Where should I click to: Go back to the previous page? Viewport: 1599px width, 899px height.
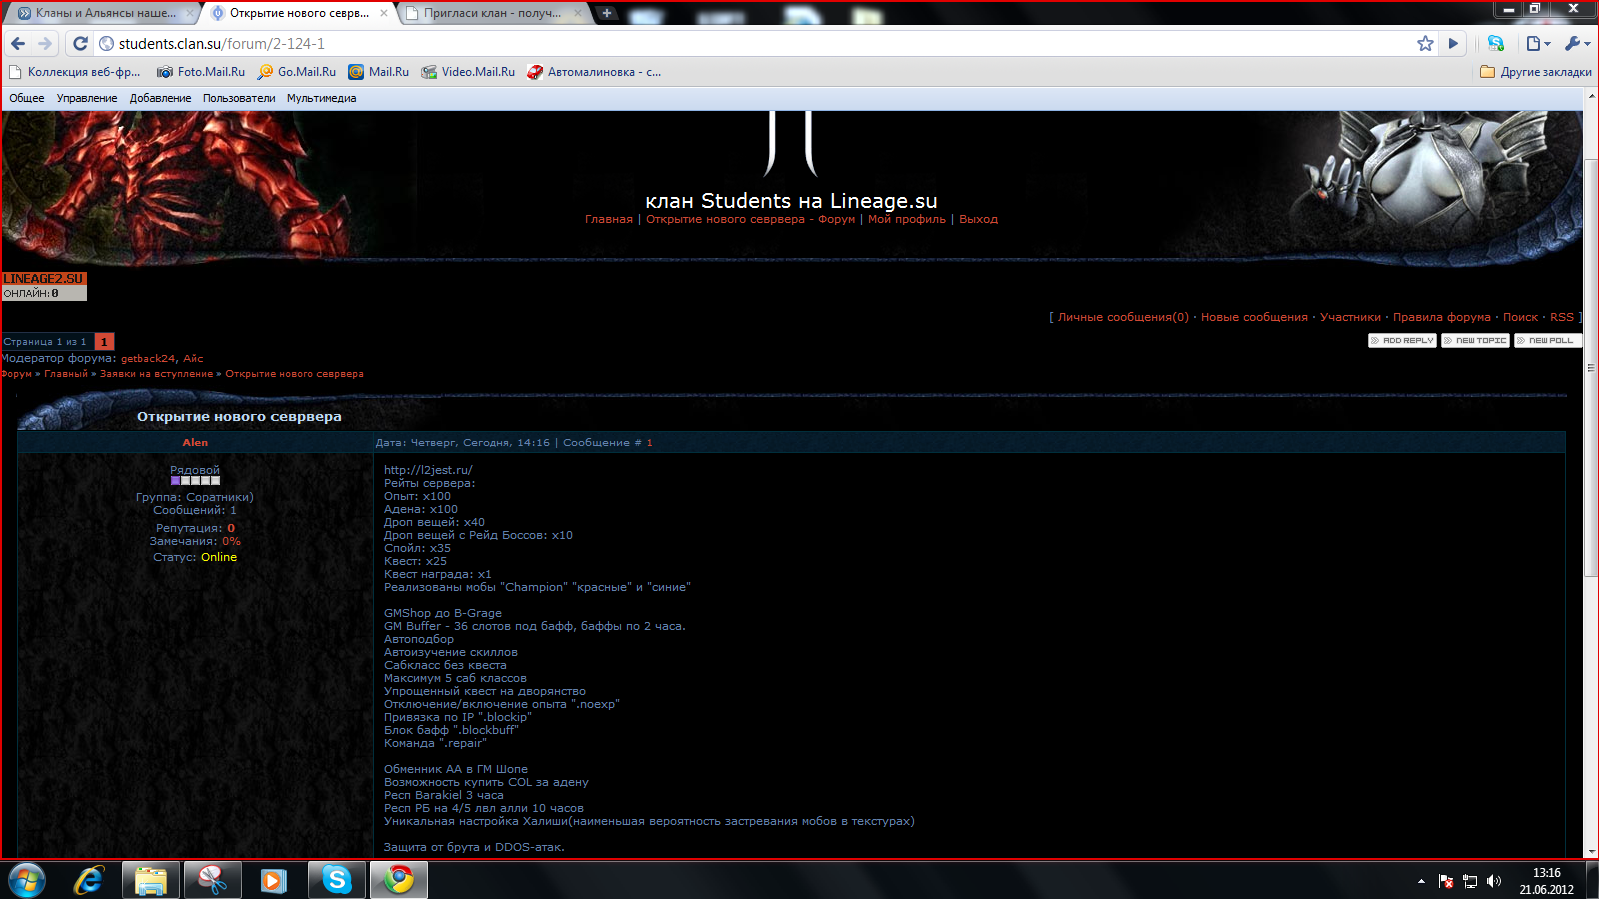[18, 44]
